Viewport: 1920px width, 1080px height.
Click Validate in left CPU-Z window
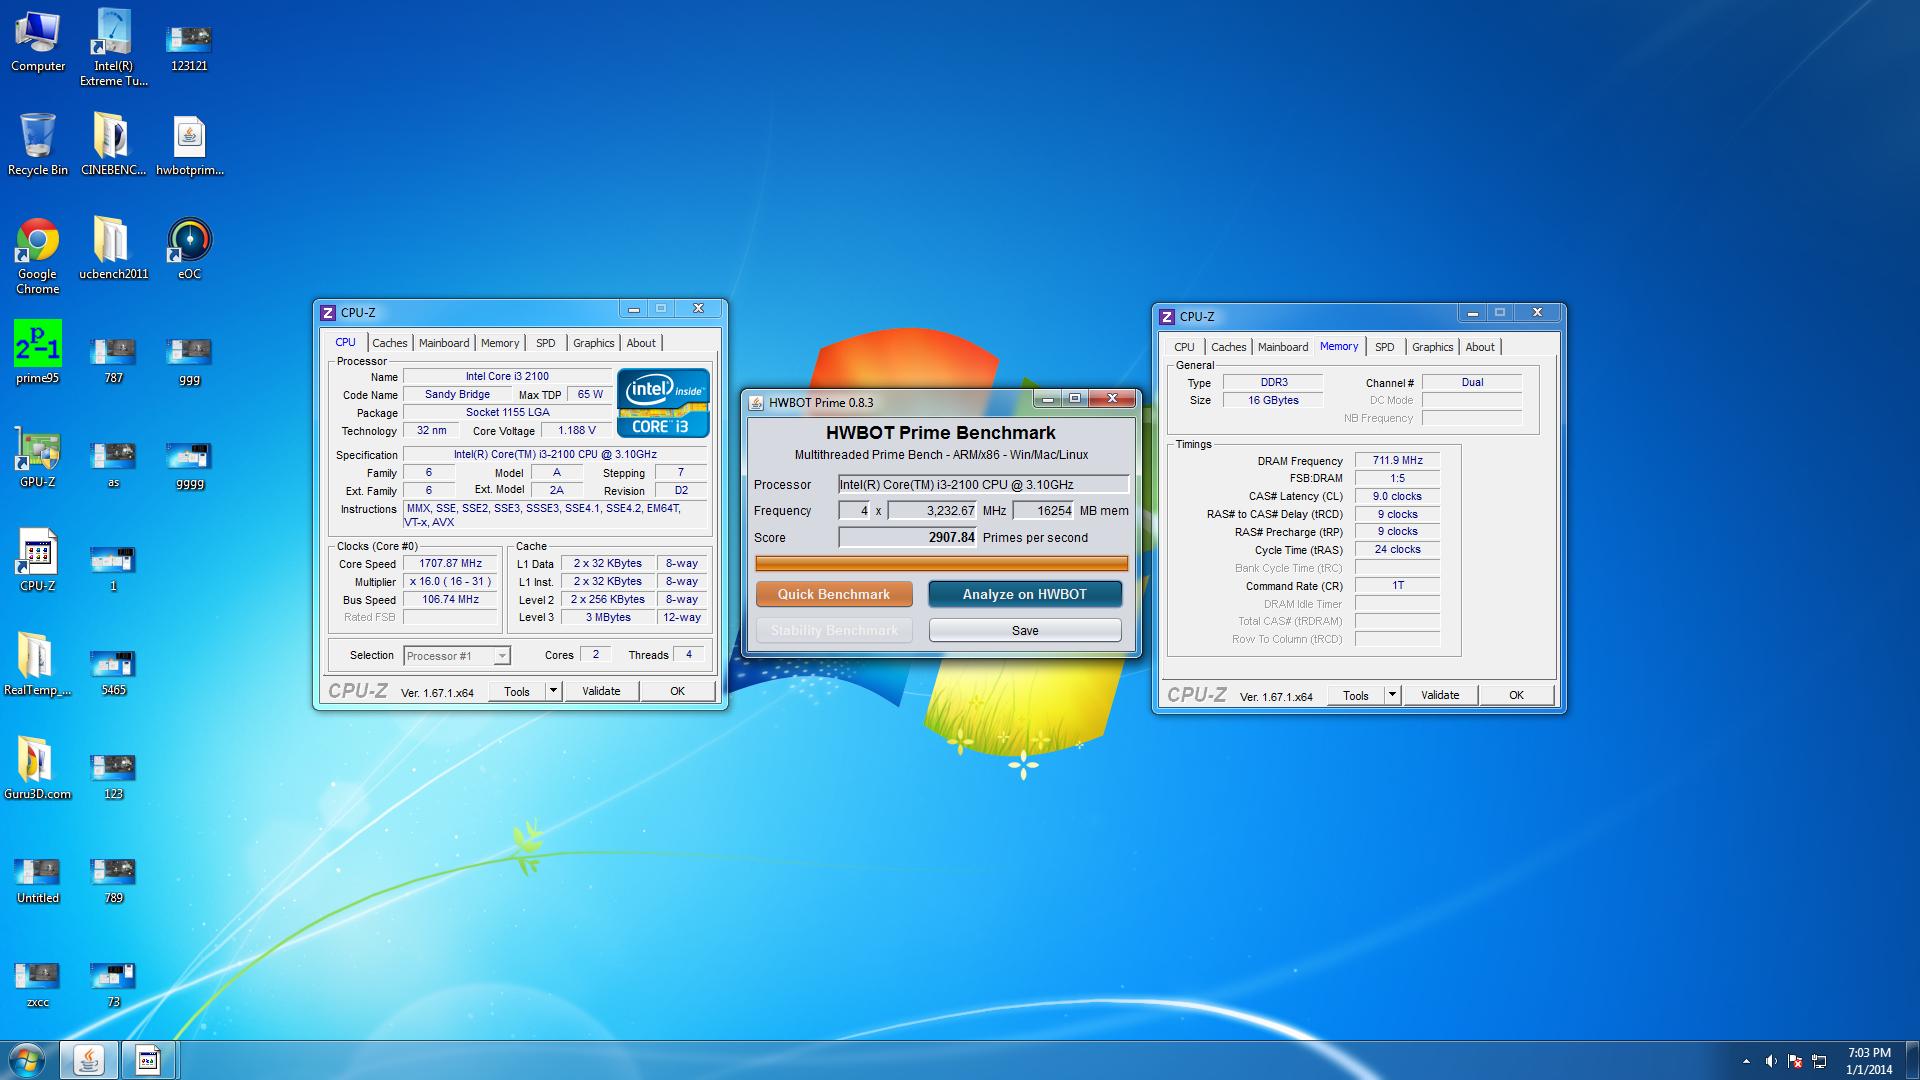pos(601,691)
